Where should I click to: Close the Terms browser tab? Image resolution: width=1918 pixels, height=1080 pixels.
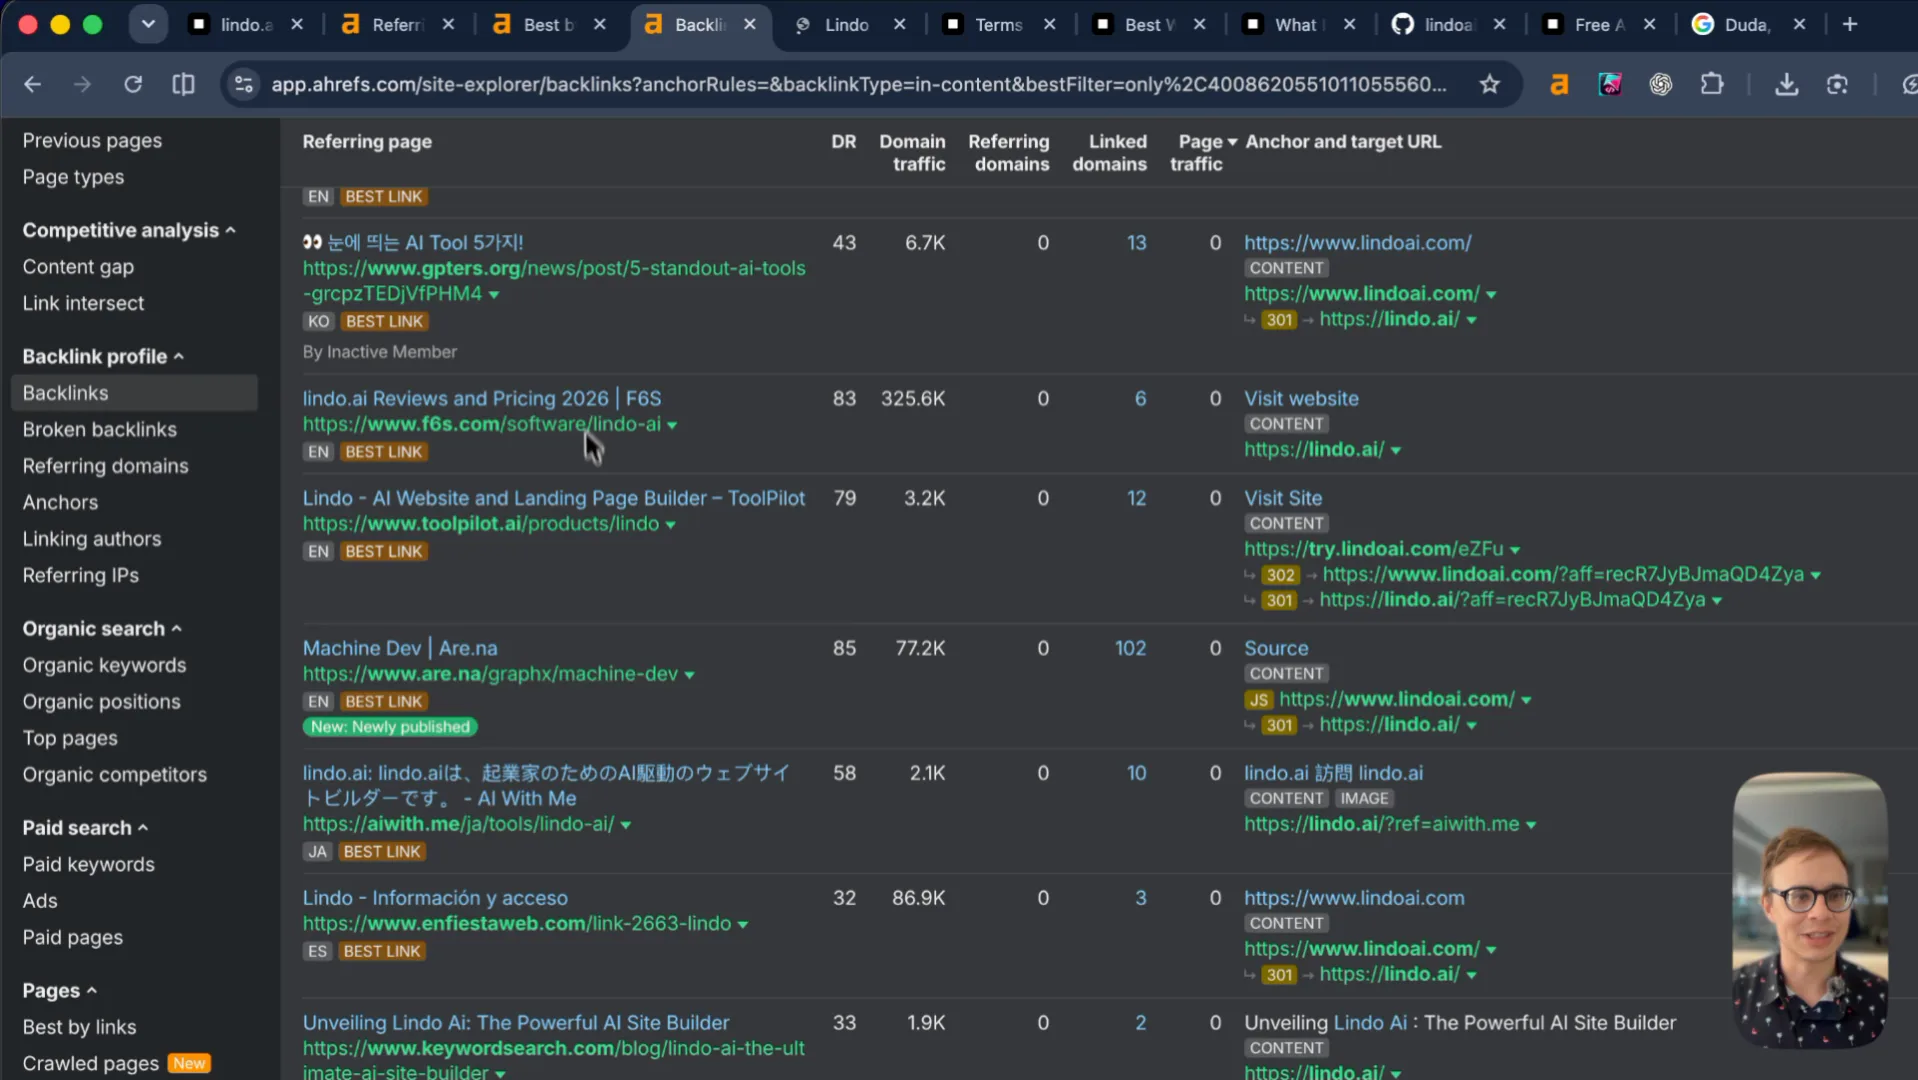1049,24
